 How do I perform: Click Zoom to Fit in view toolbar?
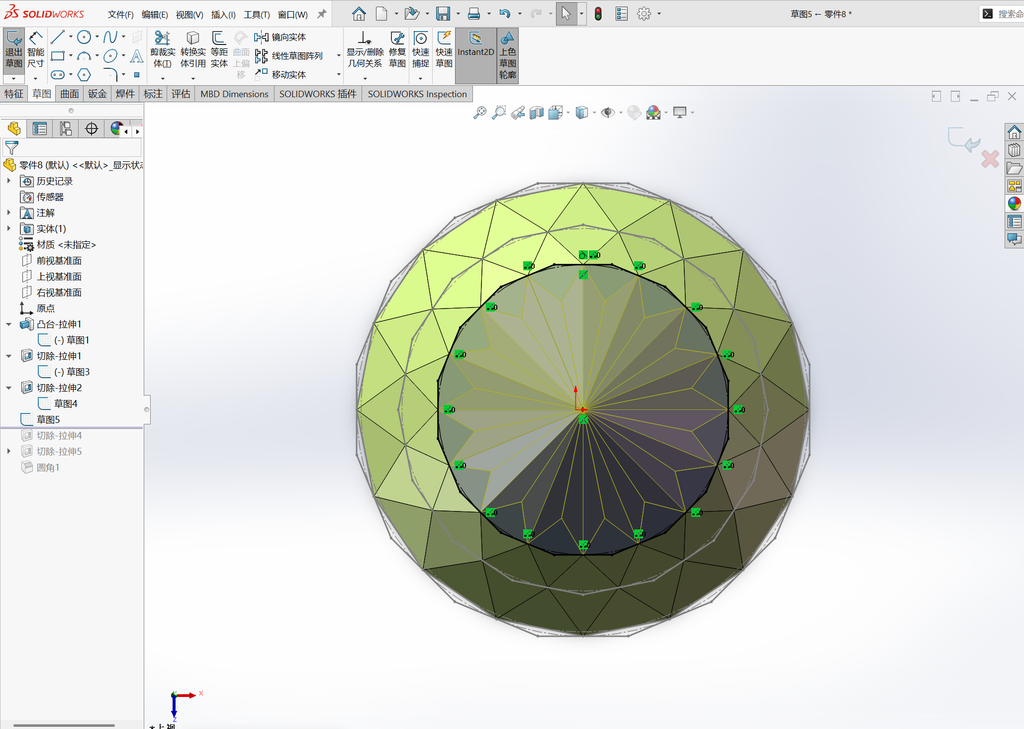479,113
